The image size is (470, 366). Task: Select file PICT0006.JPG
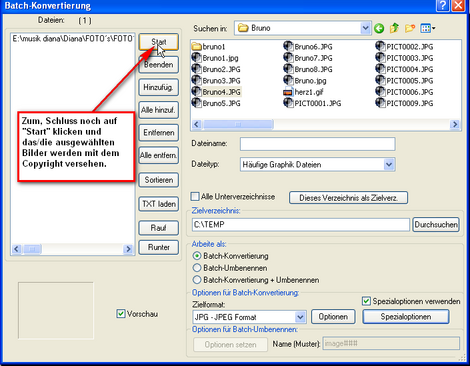[404, 92]
